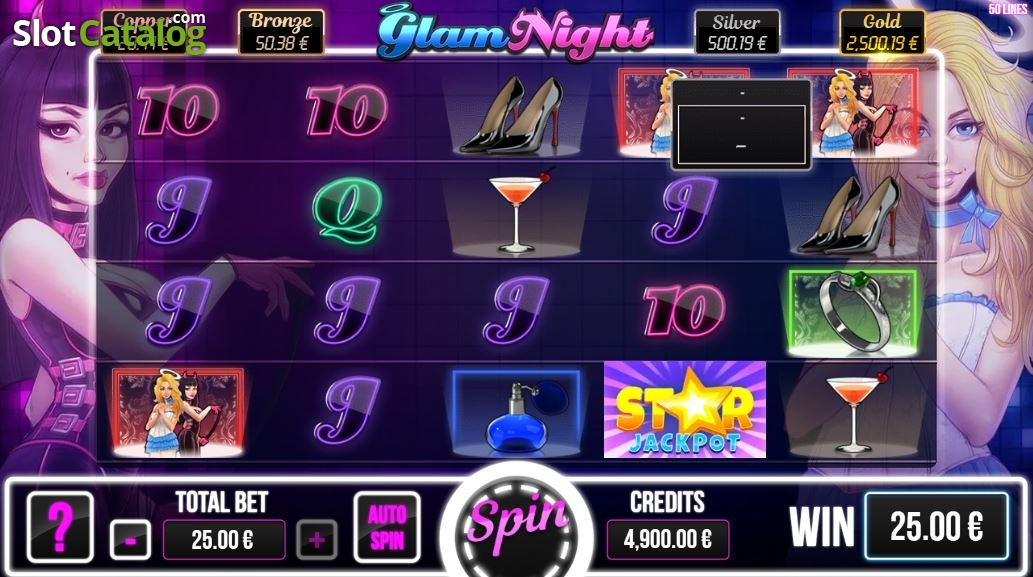Open the SlotCatalog.com logo link
Image resolution: width=1033 pixels, height=577 pixels.
point(109,33)
